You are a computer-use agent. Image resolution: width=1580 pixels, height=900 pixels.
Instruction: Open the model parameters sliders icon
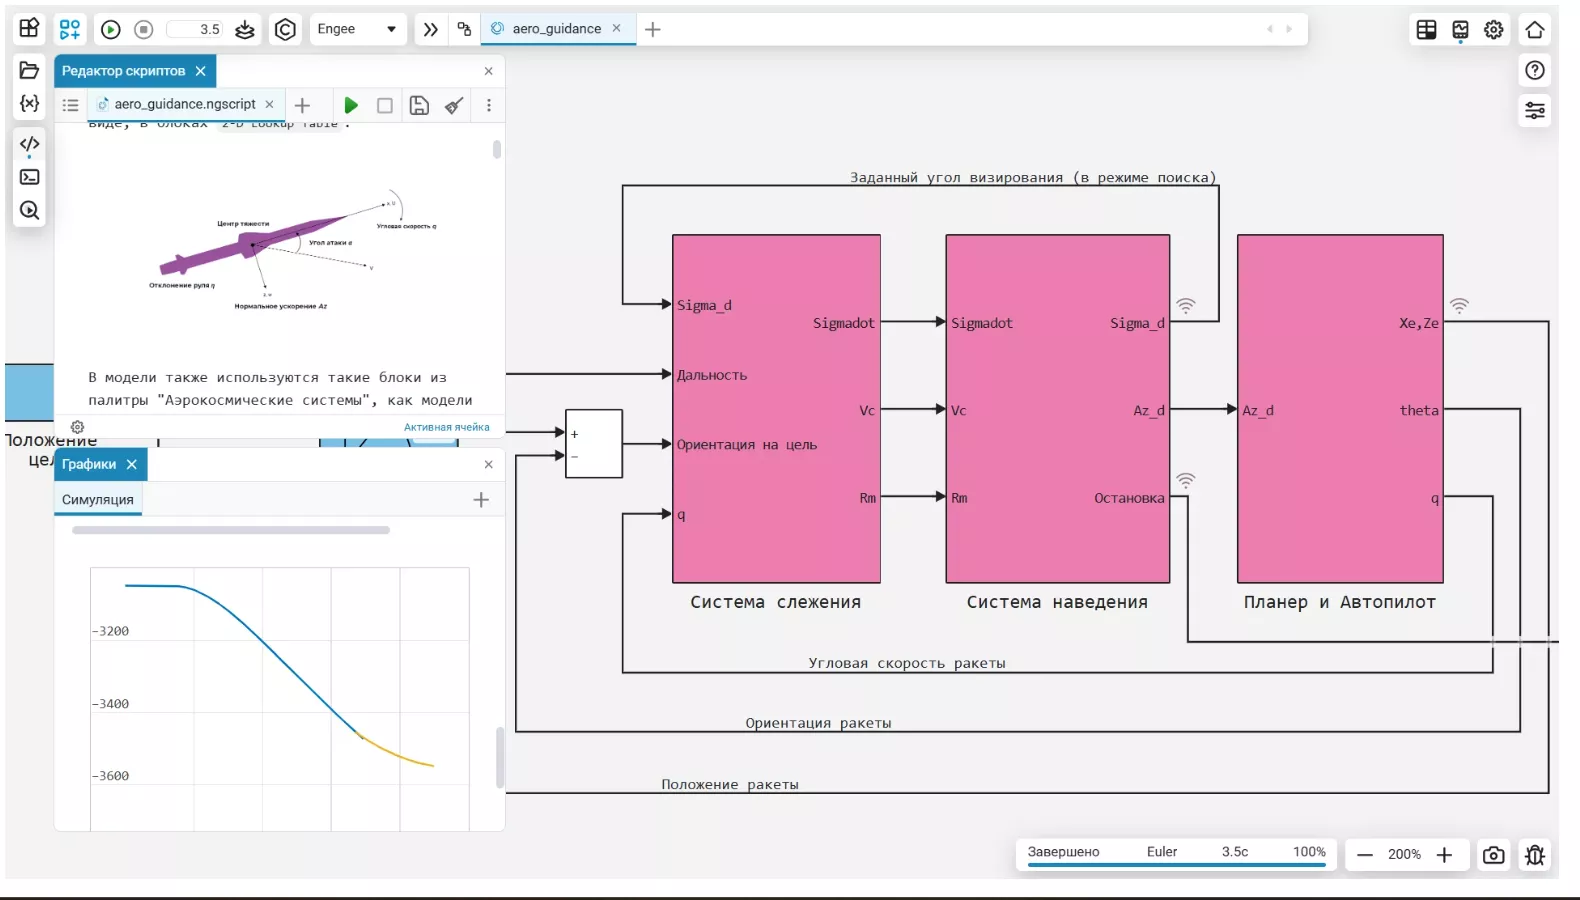tap(1535, 110)
